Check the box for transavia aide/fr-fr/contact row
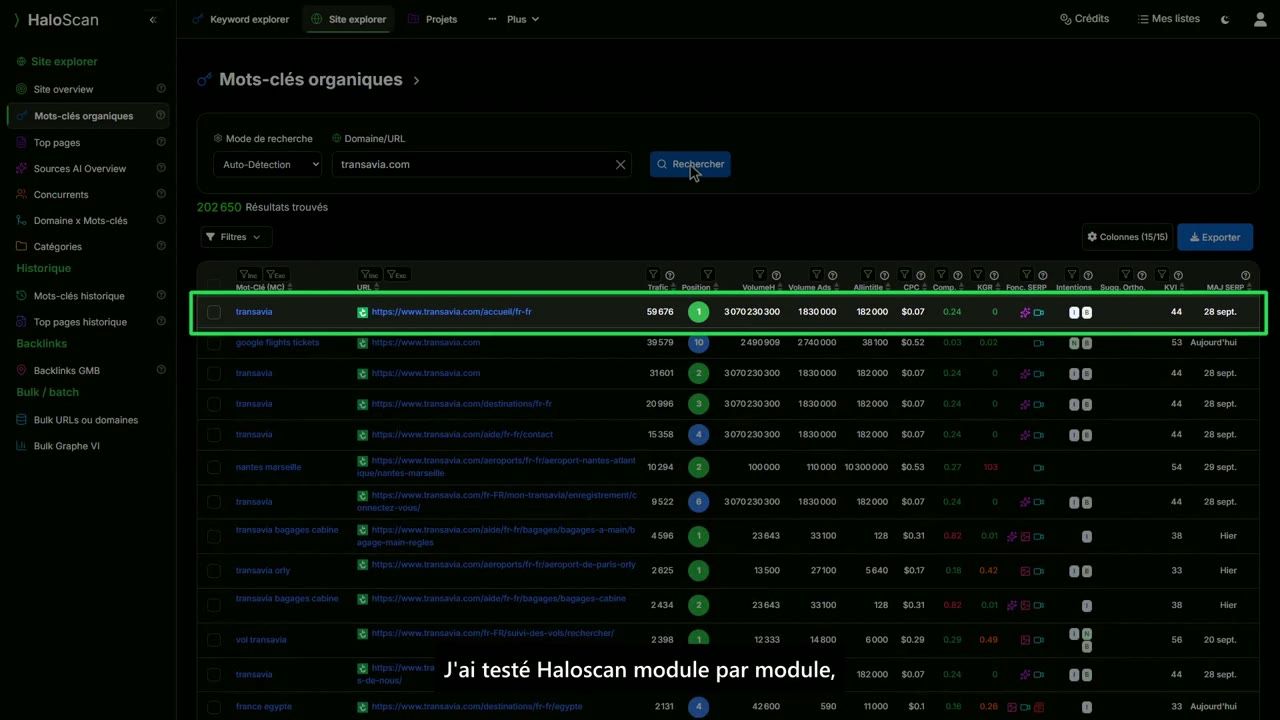 [x=214, y=435]
